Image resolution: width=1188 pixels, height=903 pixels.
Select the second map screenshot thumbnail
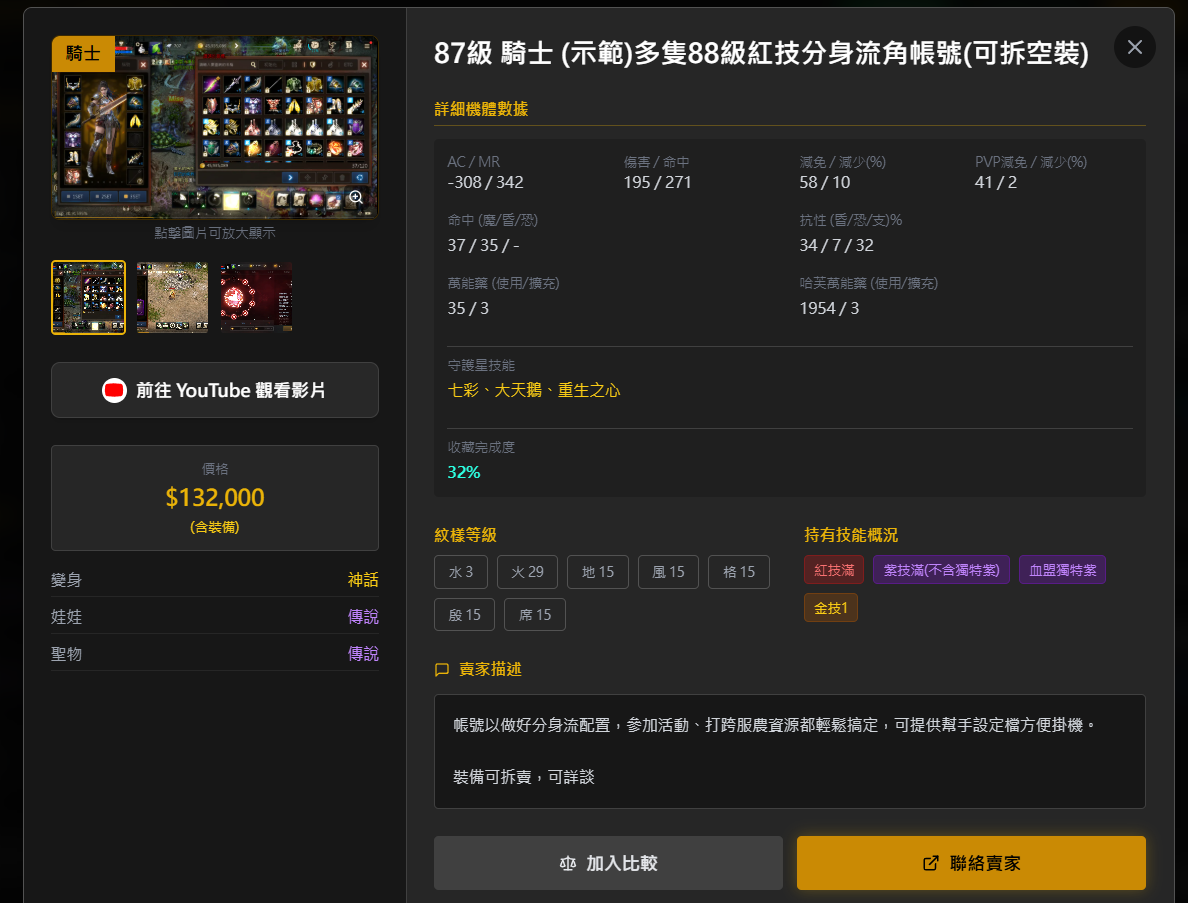tap(172, 297)
